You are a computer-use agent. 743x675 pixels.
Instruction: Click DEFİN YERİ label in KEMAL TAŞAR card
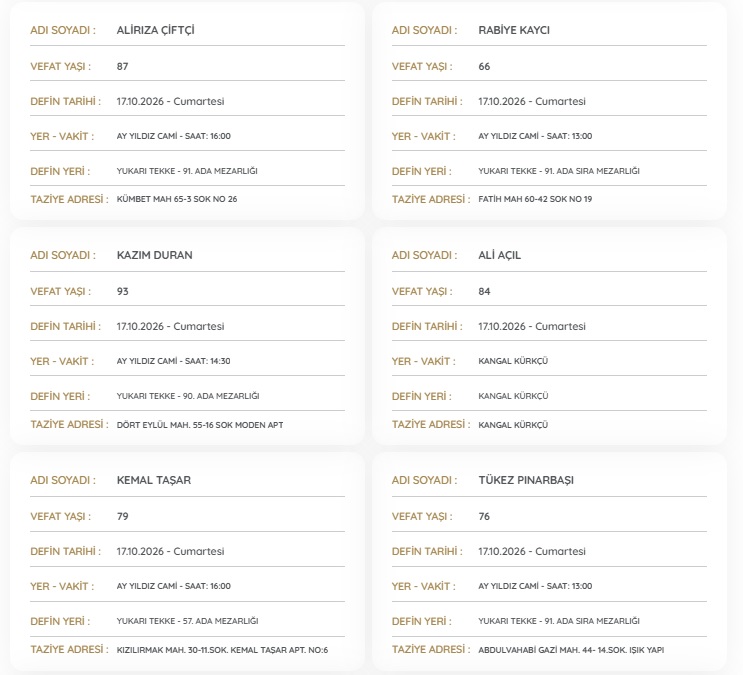pos(60,621)
